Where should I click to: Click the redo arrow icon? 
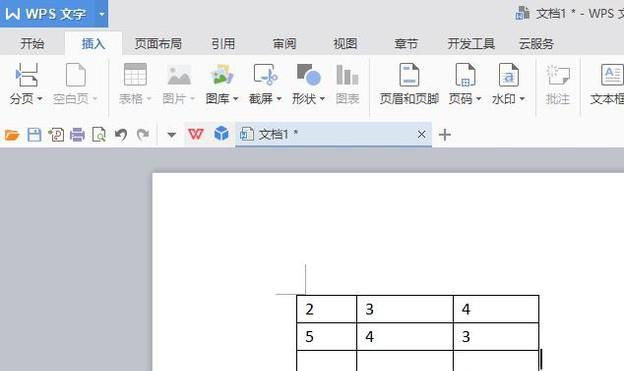pos(143,135)
